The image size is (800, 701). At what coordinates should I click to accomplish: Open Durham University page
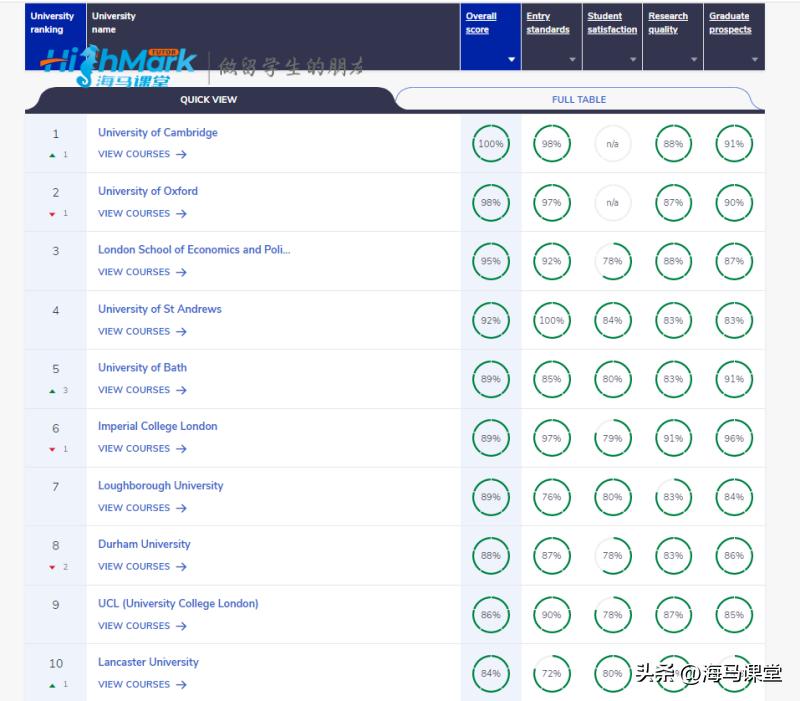[x=144, y=544]
